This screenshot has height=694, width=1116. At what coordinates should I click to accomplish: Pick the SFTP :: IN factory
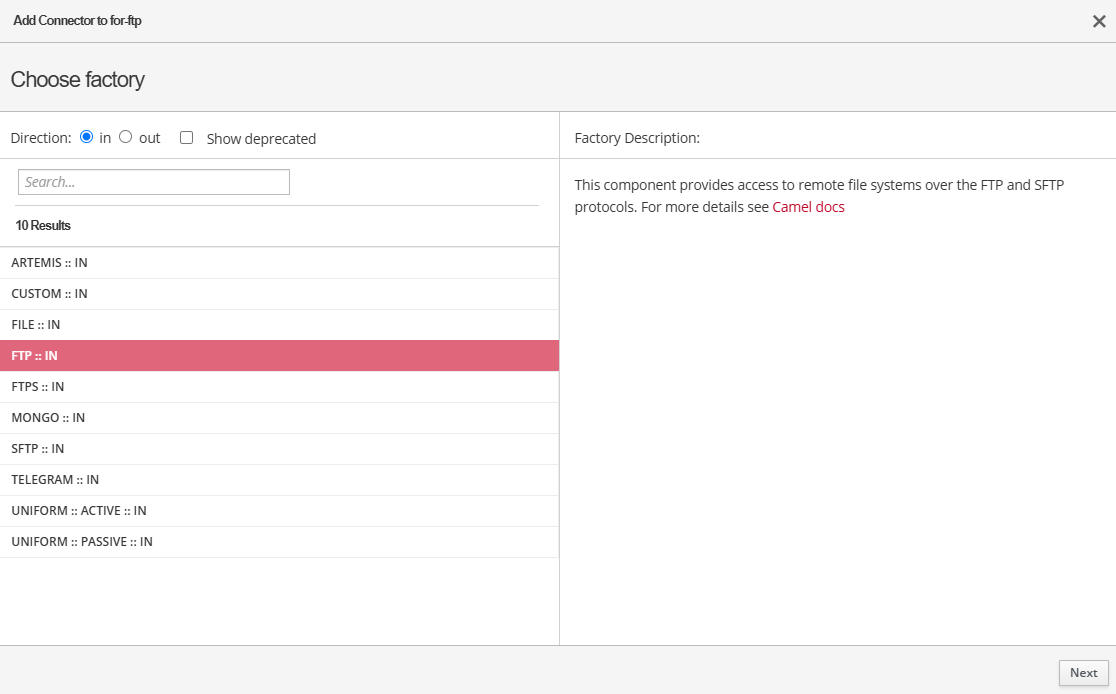click(x=38, y=449)
